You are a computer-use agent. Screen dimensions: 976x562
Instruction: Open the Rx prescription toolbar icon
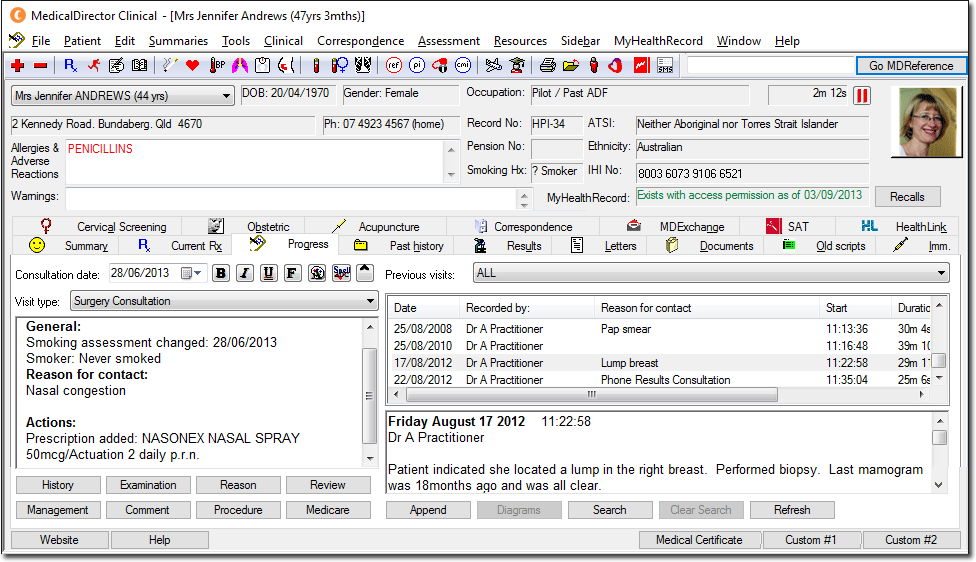tap(71, 66)
